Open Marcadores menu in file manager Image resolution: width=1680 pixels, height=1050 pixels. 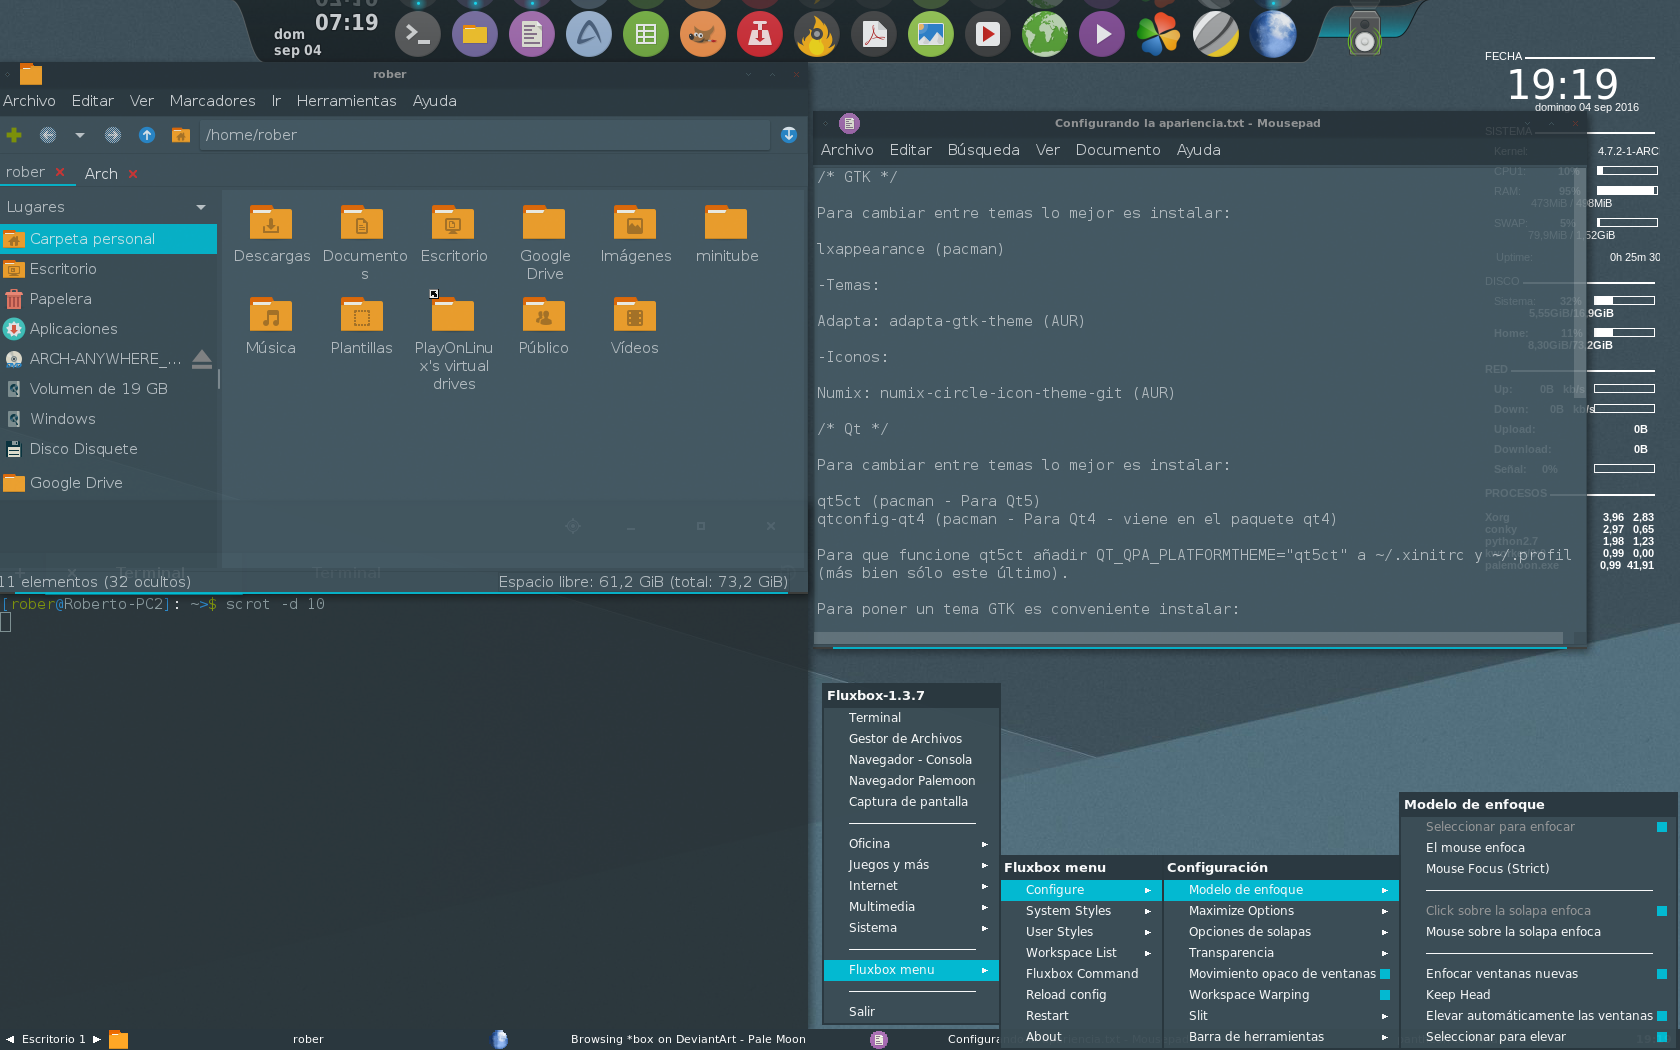click(x=212, y=101)
